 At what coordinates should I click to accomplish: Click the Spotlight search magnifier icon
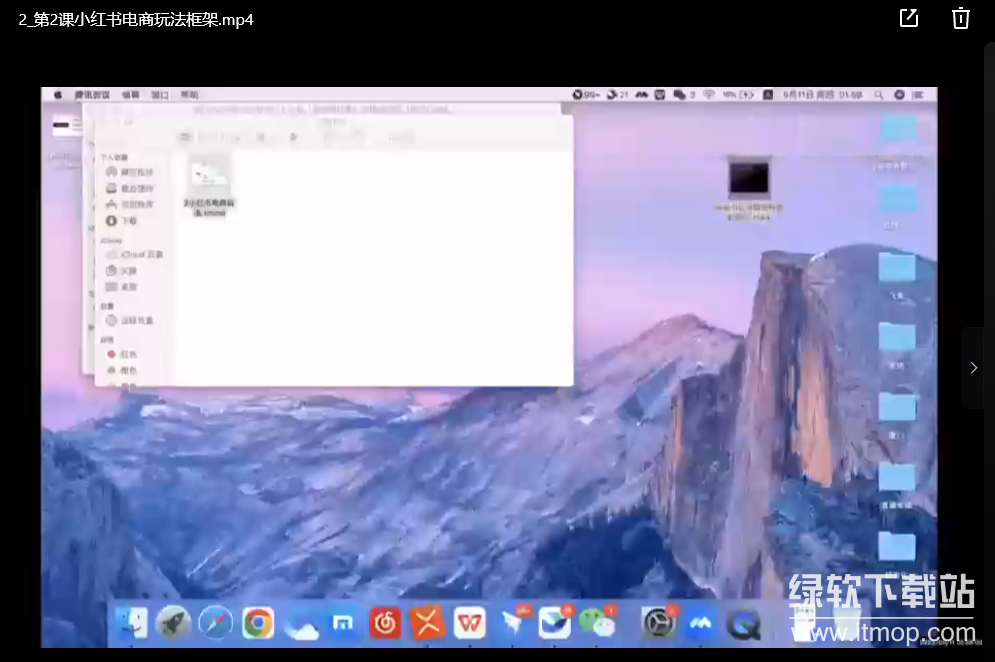(878, 95)
